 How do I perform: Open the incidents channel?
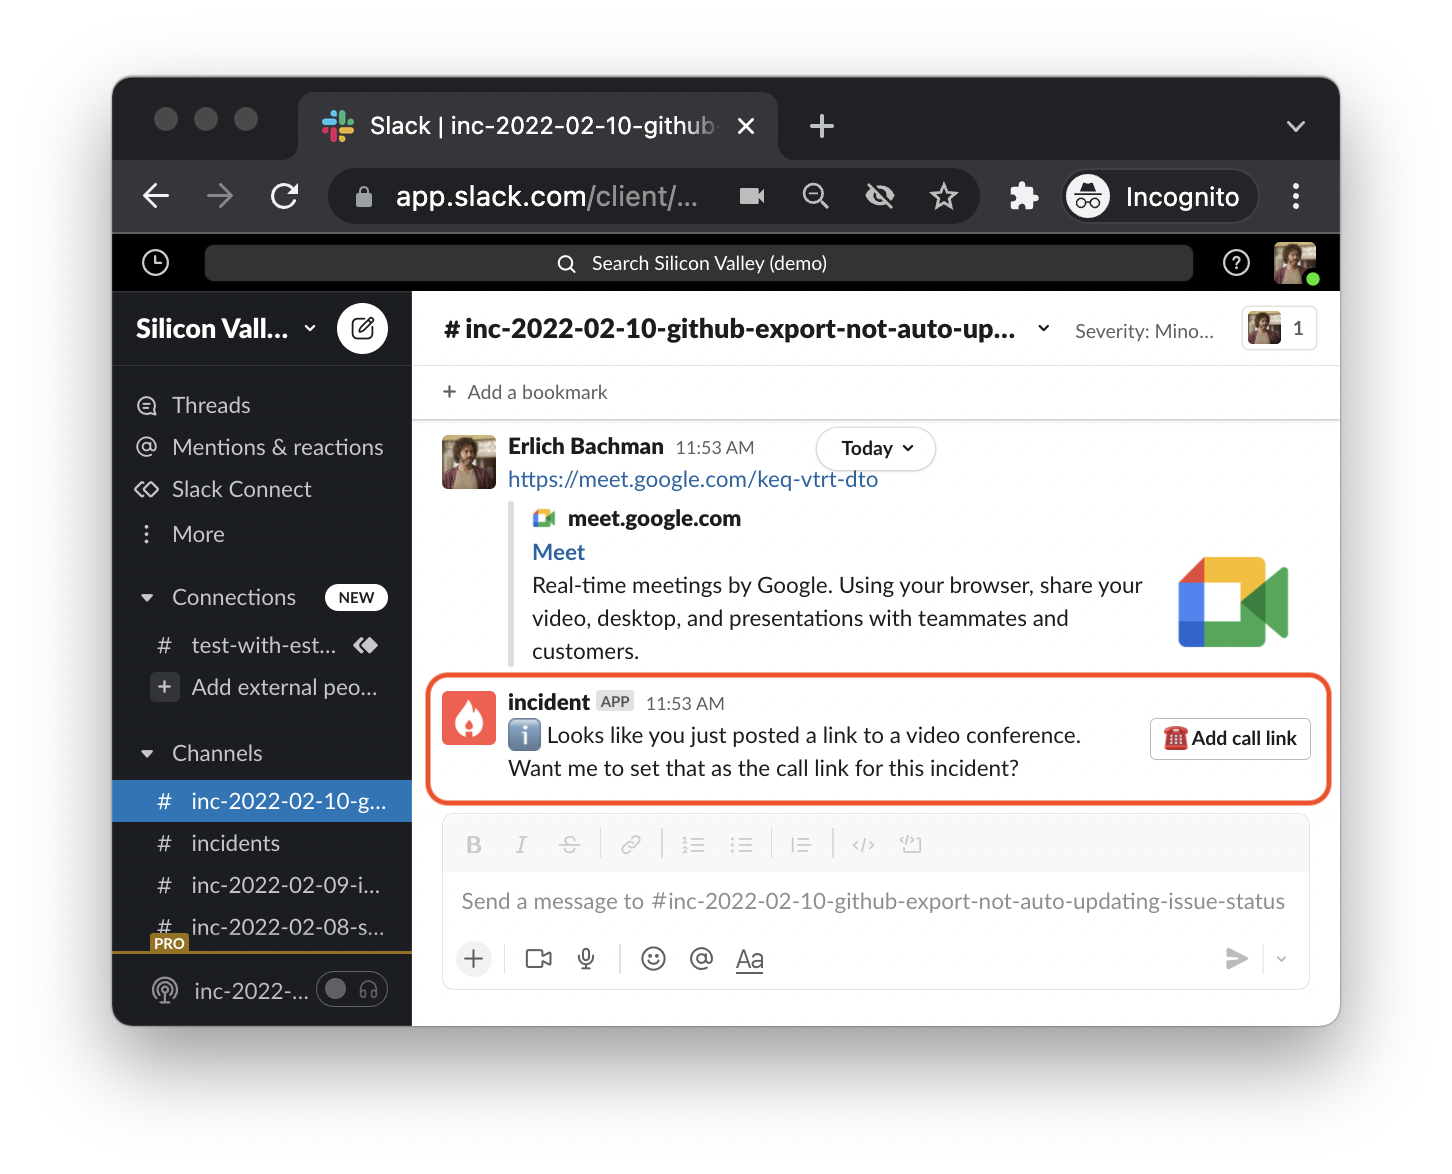click(x=235, y=843)
